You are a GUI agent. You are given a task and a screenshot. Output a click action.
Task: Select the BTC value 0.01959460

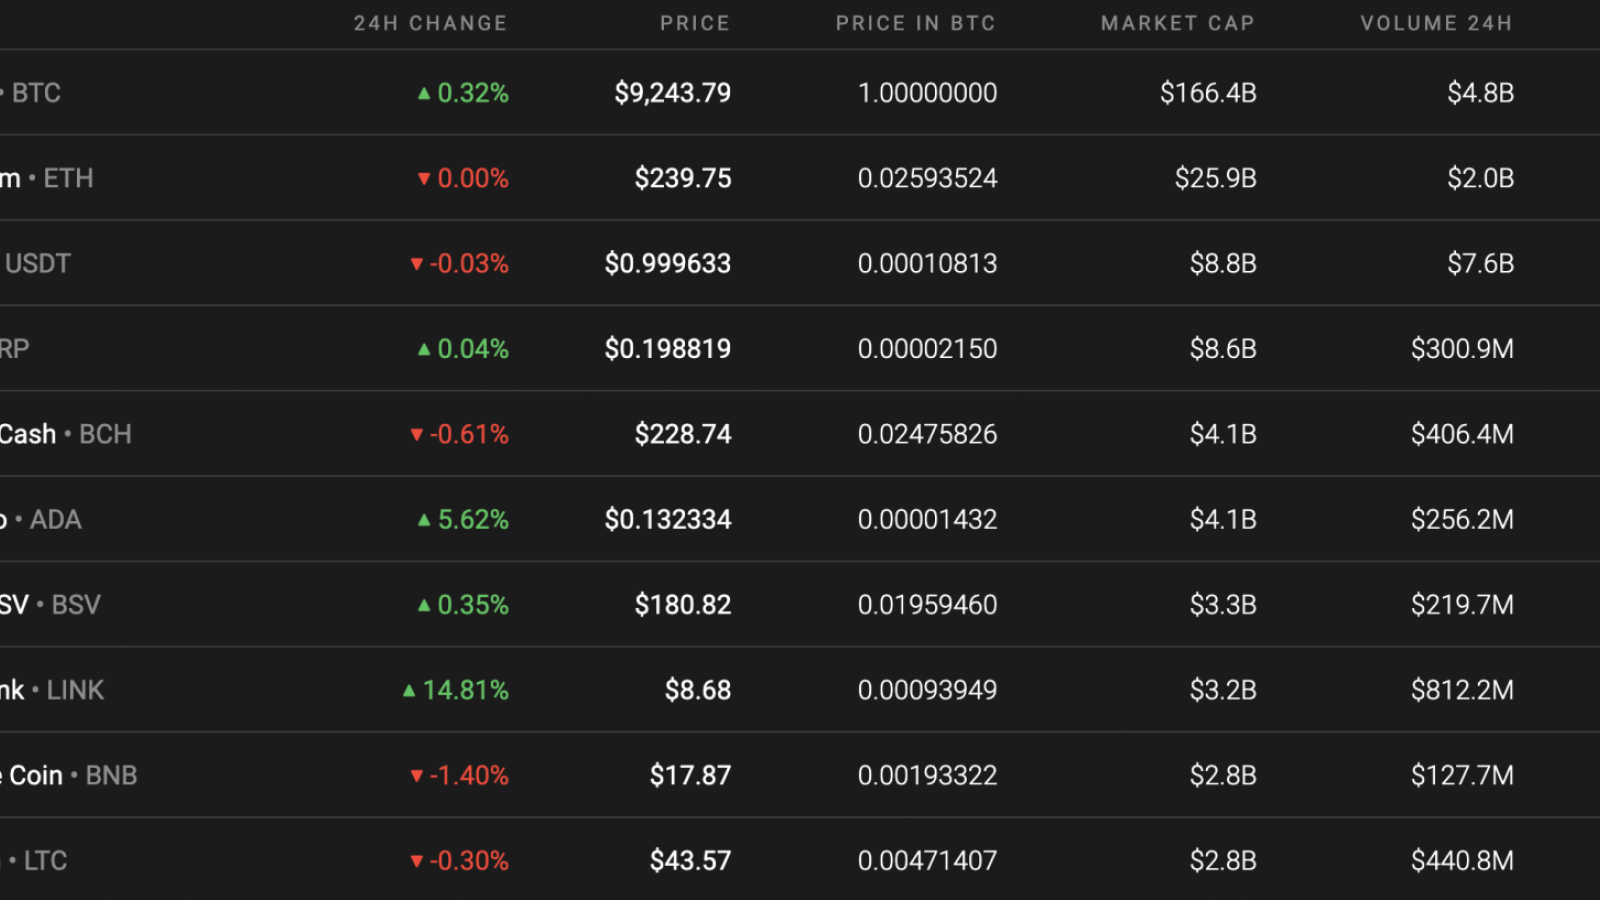(928, 605)
